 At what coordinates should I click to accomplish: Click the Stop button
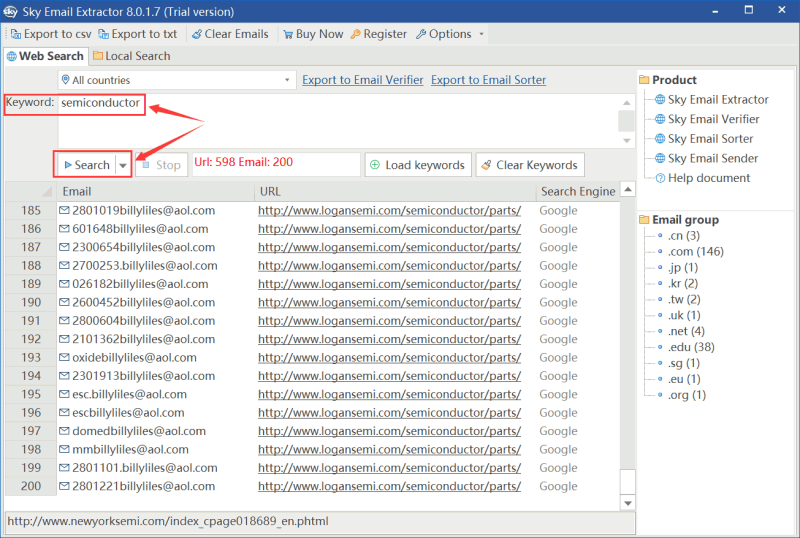coord(162,165)
